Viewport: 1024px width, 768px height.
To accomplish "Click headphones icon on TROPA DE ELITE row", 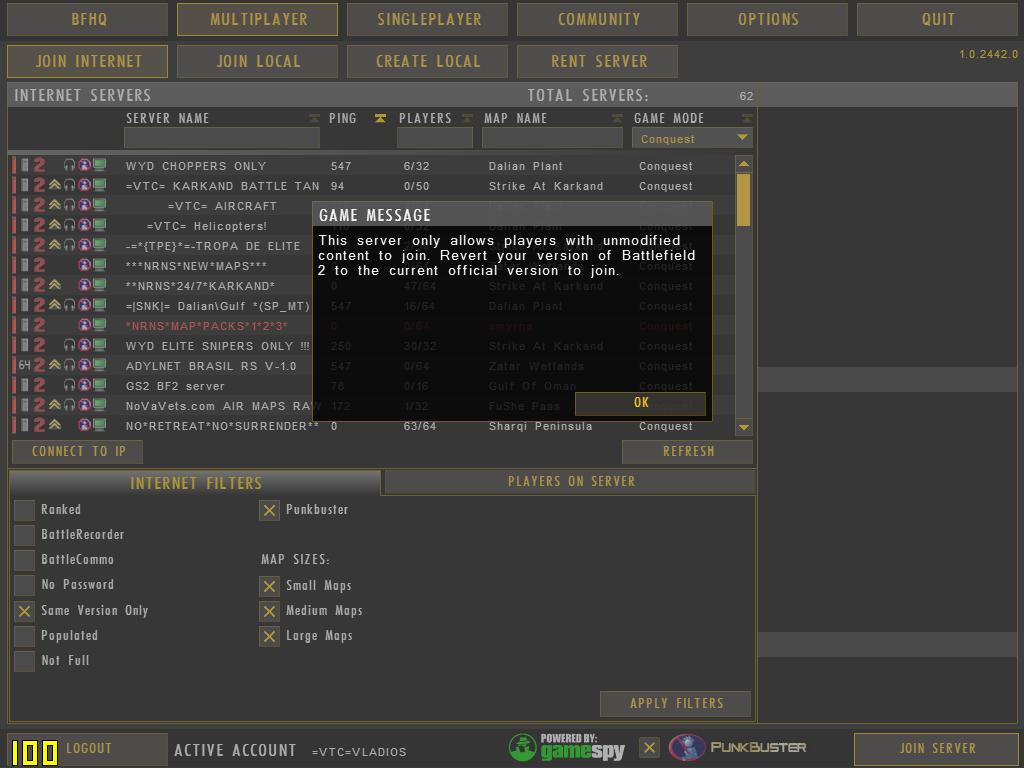I will tap(69, 245).
